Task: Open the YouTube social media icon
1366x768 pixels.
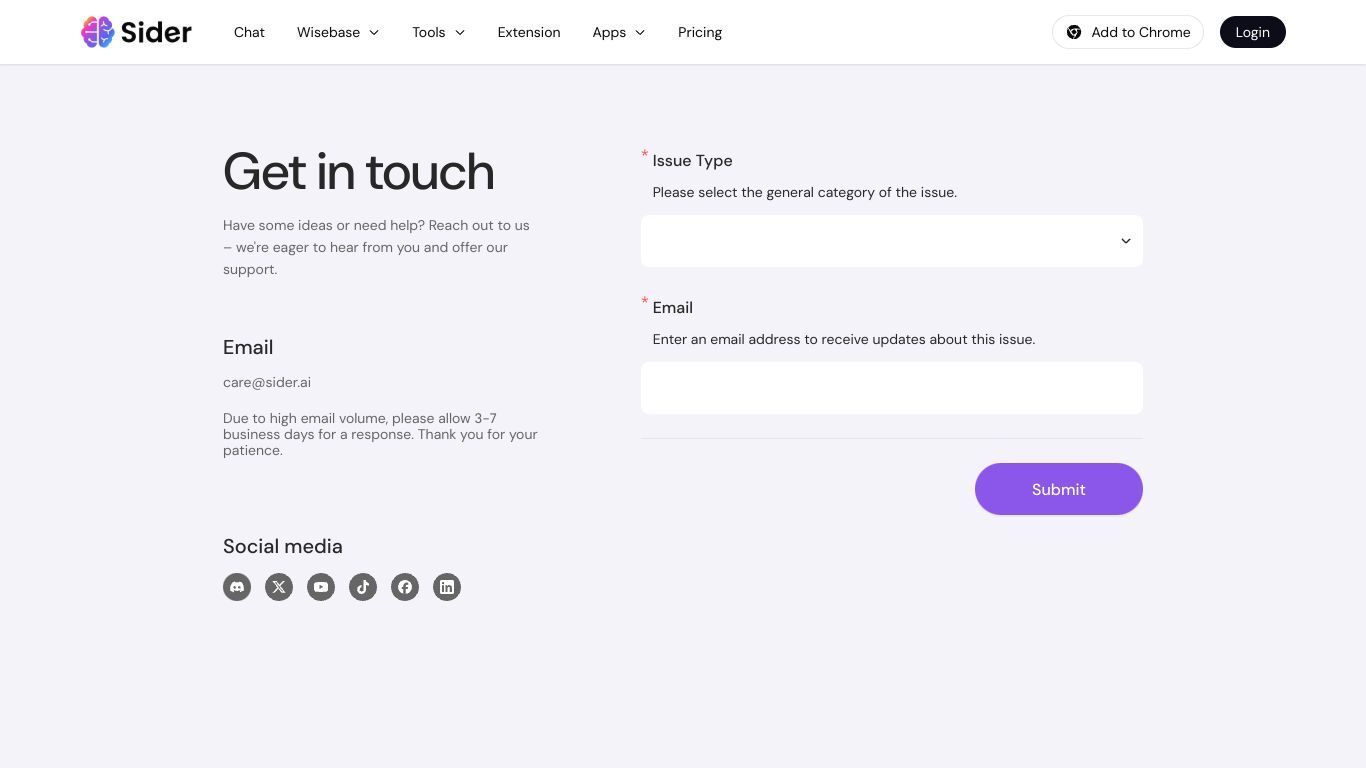Action: pos(321,587)
